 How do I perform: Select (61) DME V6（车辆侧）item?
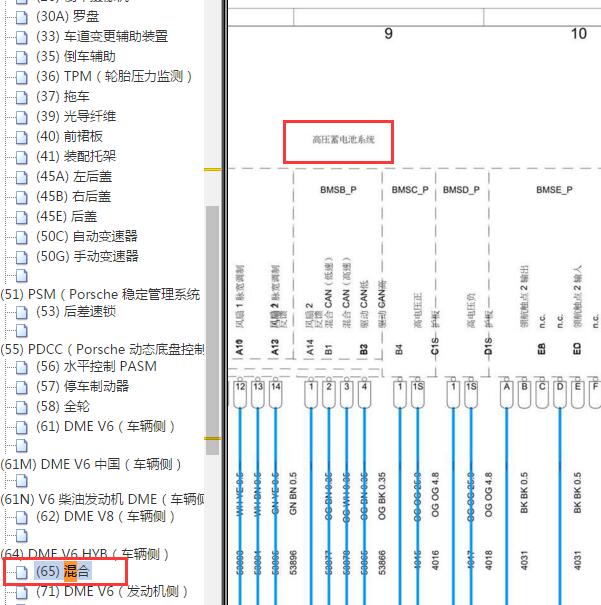pos(105,427)
